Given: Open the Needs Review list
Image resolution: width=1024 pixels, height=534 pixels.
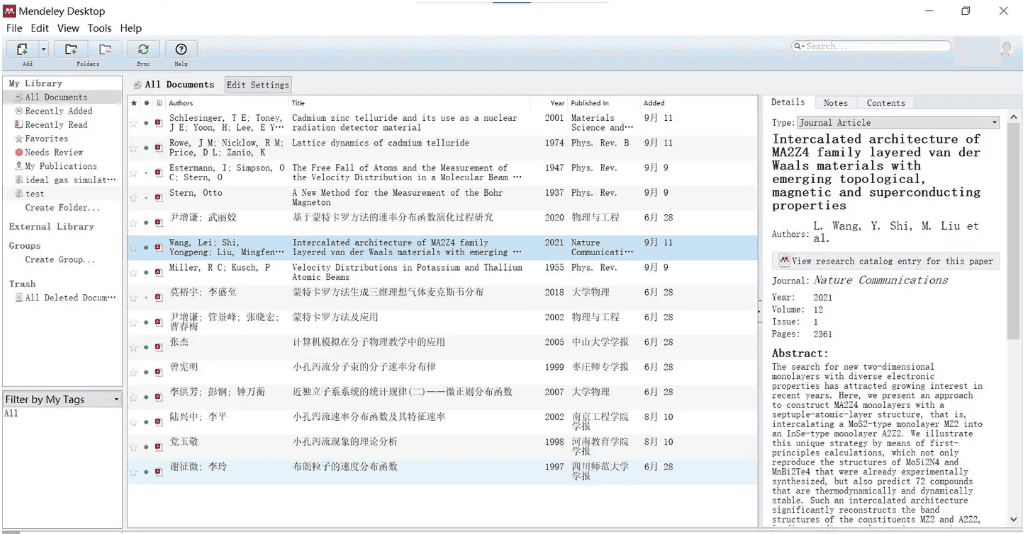Looking at the screenshot, I should click(x=54, y=152).
